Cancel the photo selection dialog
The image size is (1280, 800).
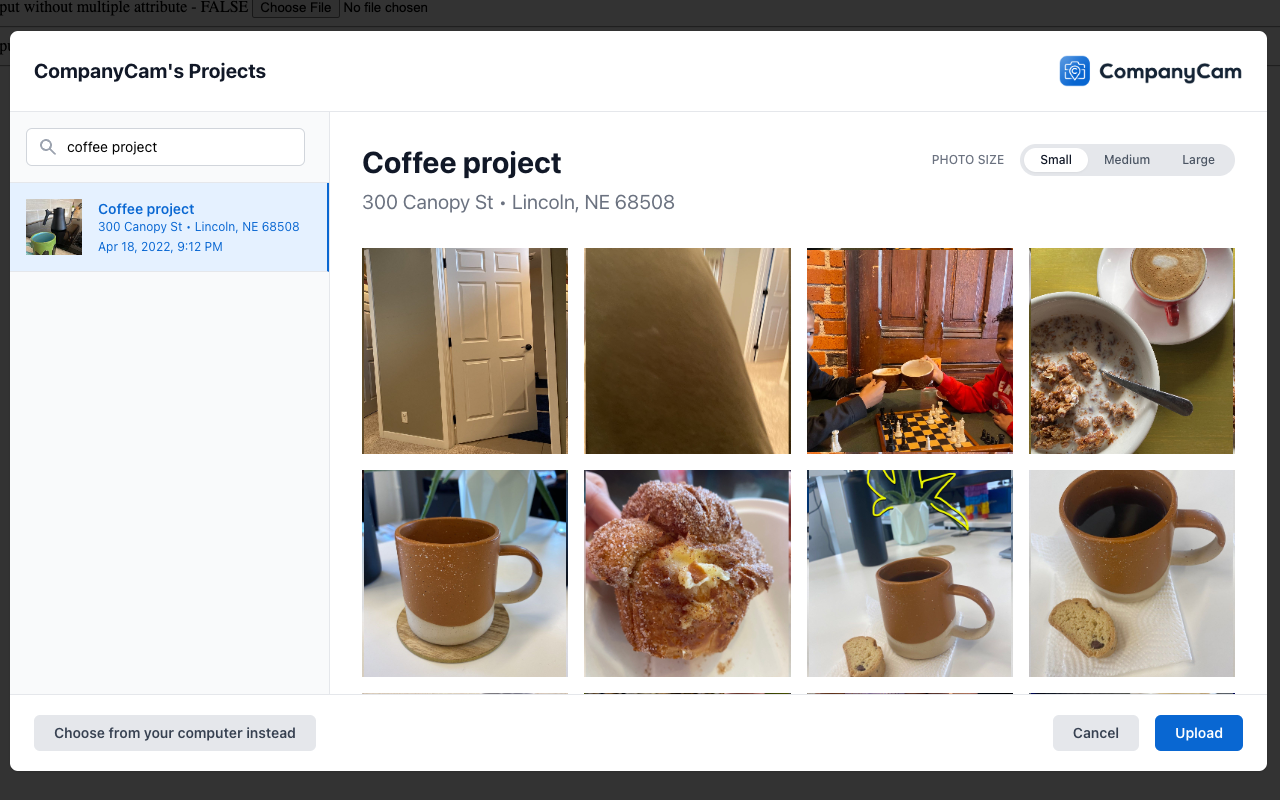[1095, 733]
